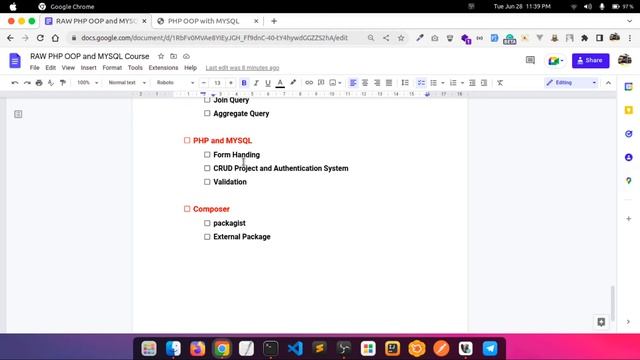Screen dimensions: 640x360
Task: Print the document using printer icon
Action: click(x=39, y=83)
